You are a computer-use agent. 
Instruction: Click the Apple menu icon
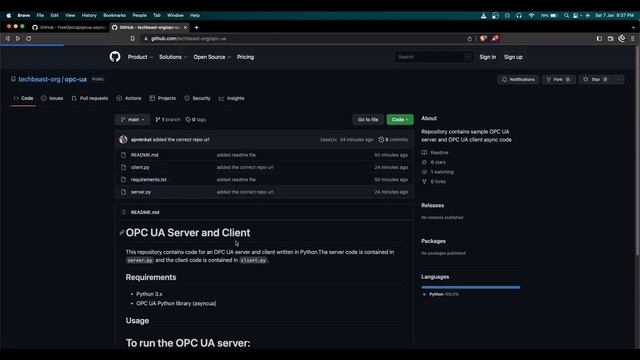click(9, 16)
